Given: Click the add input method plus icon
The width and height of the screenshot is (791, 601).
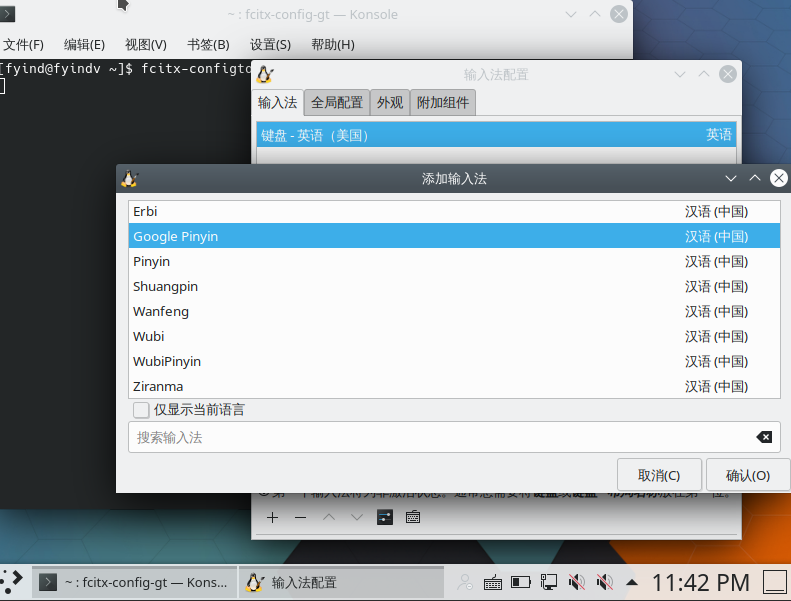Looking at the screenshot, I should [x=272, y=517].
